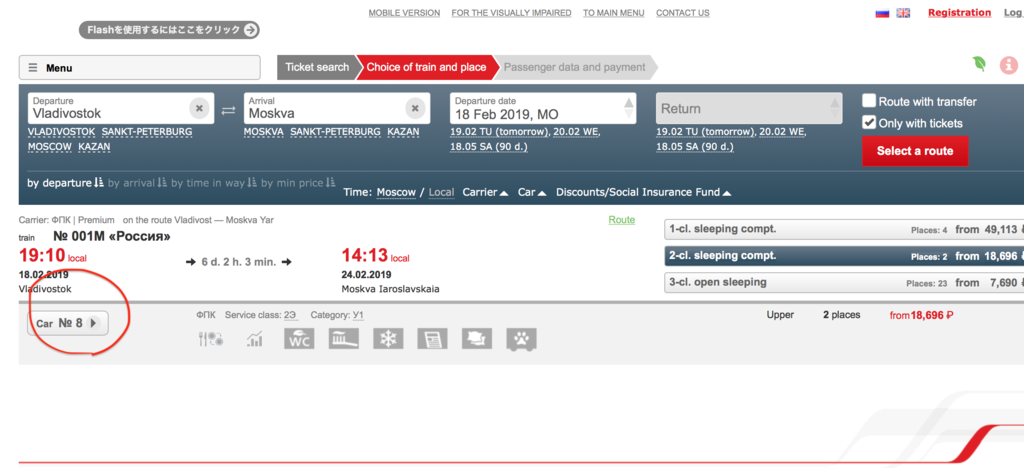The height and width of the screenshot is (468, 1024).
Task: Switch site language to English flag
Action: (x=903, y=13)
